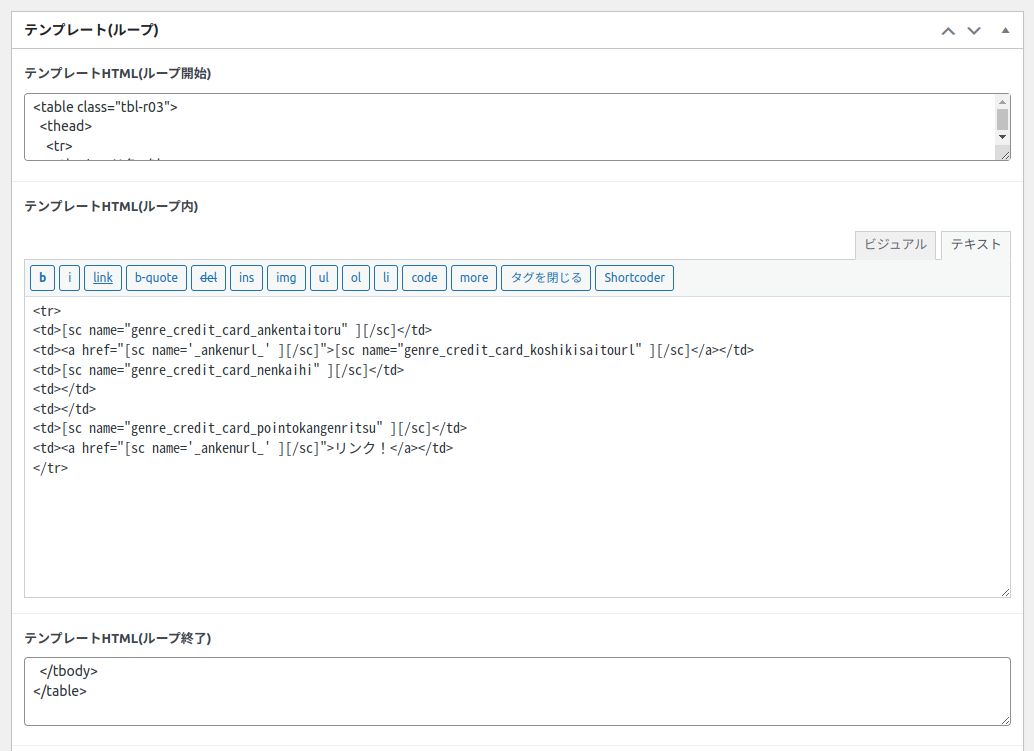Insert a list item with li button
1034x751 pixels.
(385, 278)
